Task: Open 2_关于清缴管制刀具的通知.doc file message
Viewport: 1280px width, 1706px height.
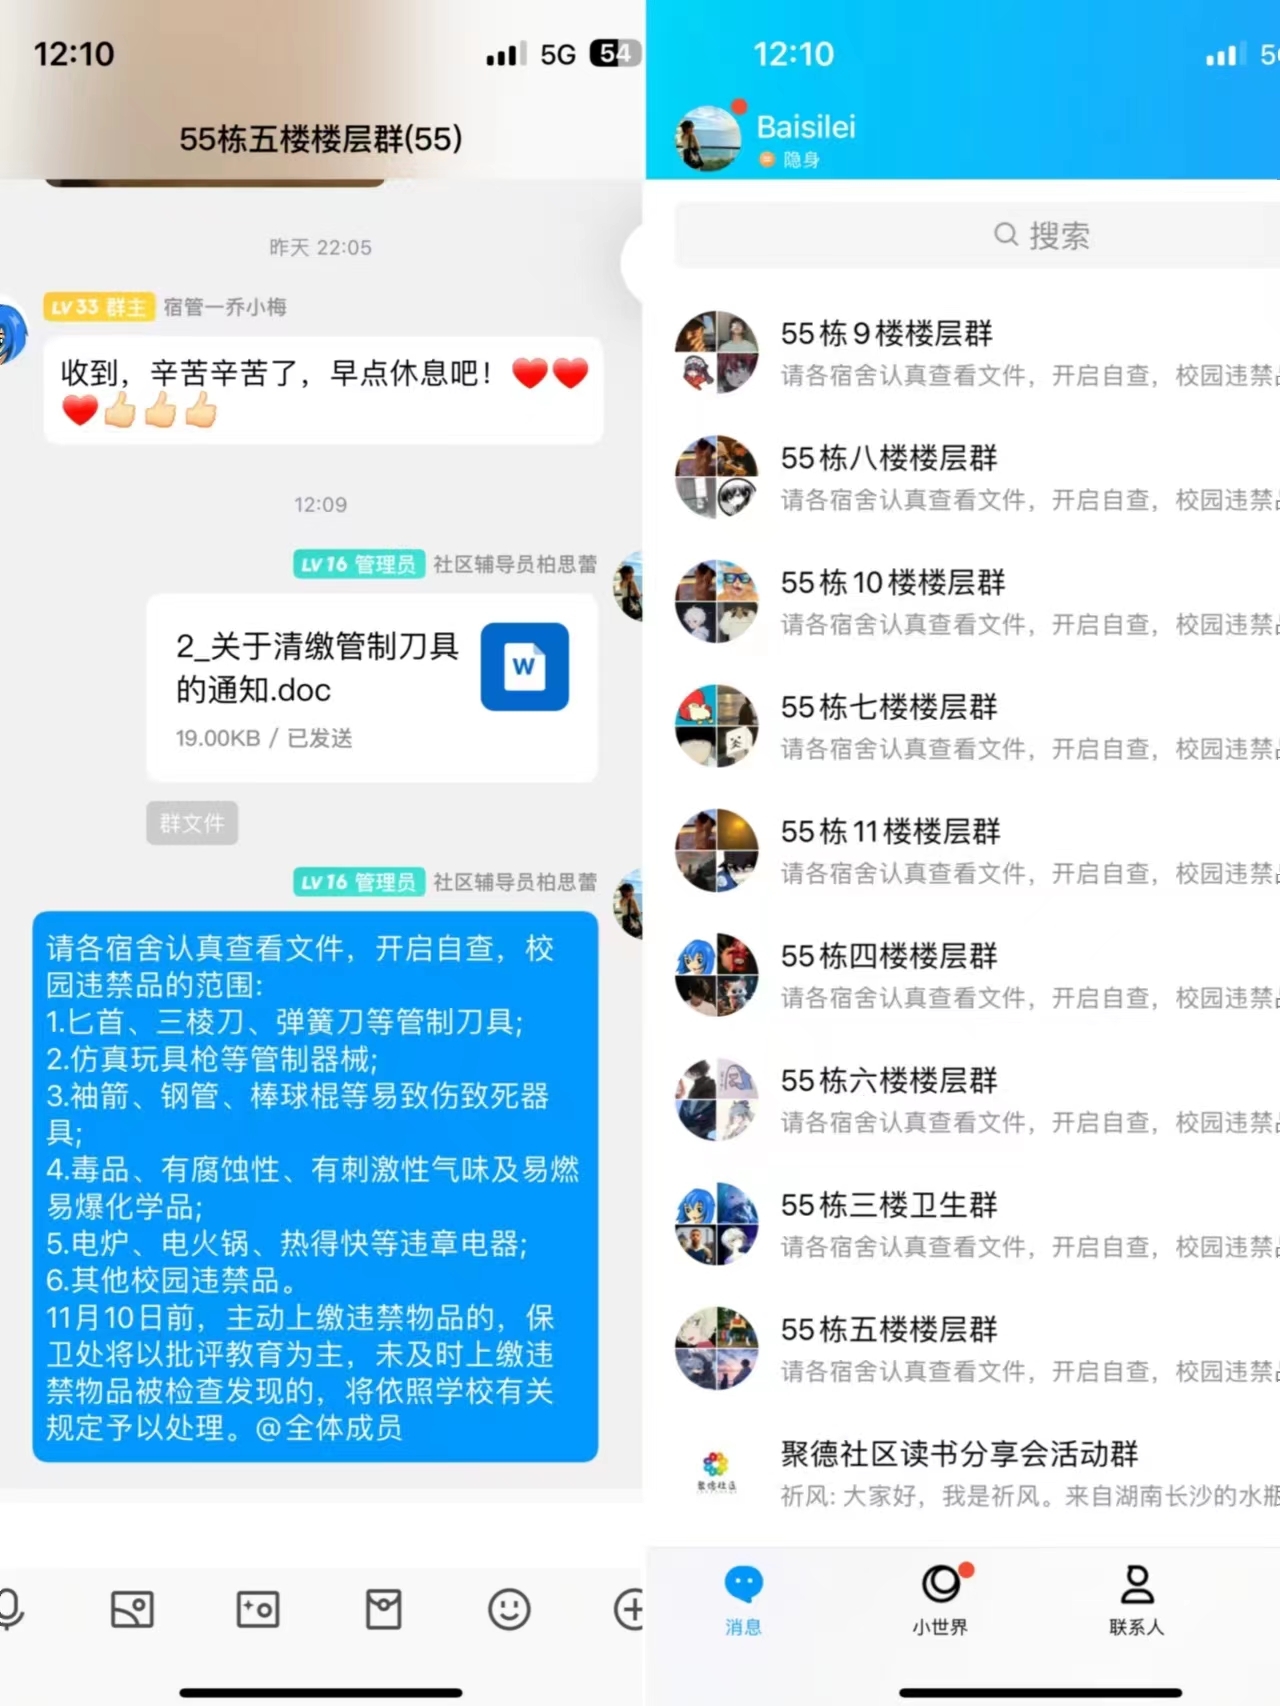Action: pyautogui.click(x=372, y=688)
